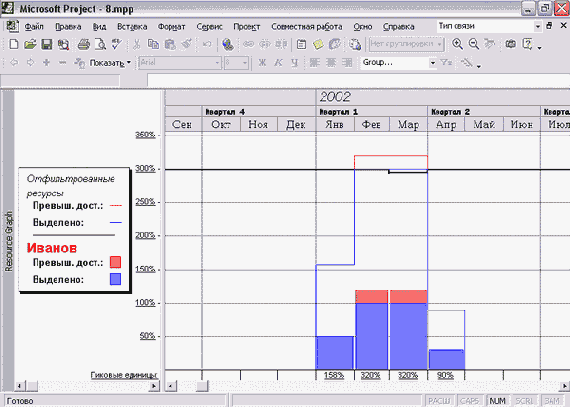Open a file with folder icon
Viewport: 570px width, 407px height.
tap(30, 44)
